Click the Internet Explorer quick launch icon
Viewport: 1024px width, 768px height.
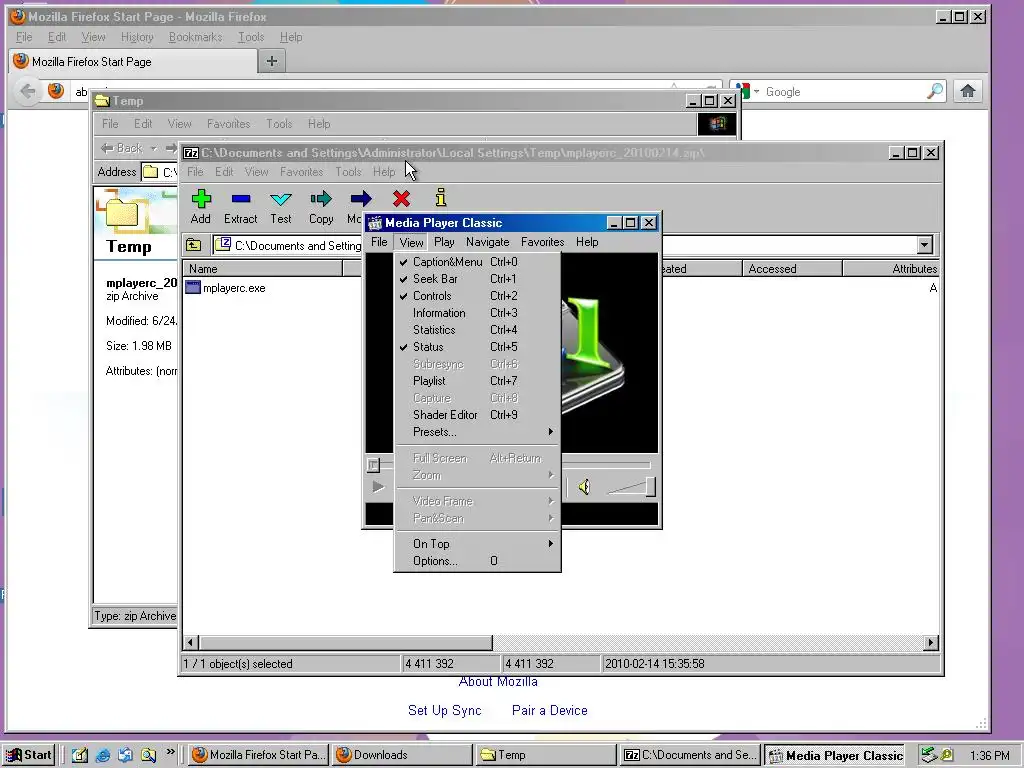click(103, 756)
